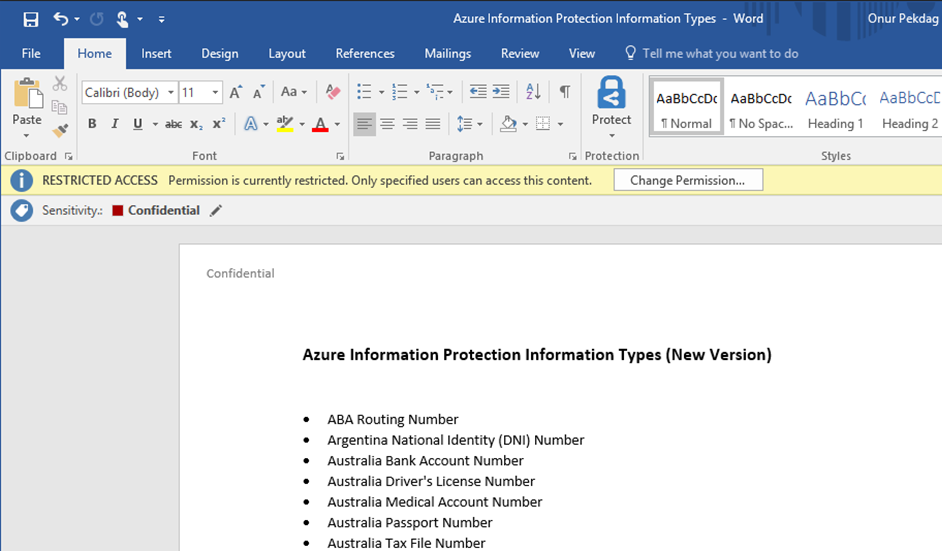Open the File tab
This screenshot has width=942, height=551.
31,53
